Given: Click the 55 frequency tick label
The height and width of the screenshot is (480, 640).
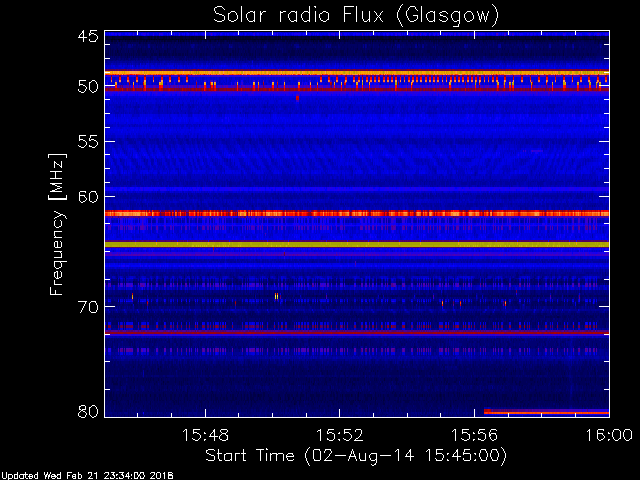Looking at the screenshot, I should [x=88, y=142].
